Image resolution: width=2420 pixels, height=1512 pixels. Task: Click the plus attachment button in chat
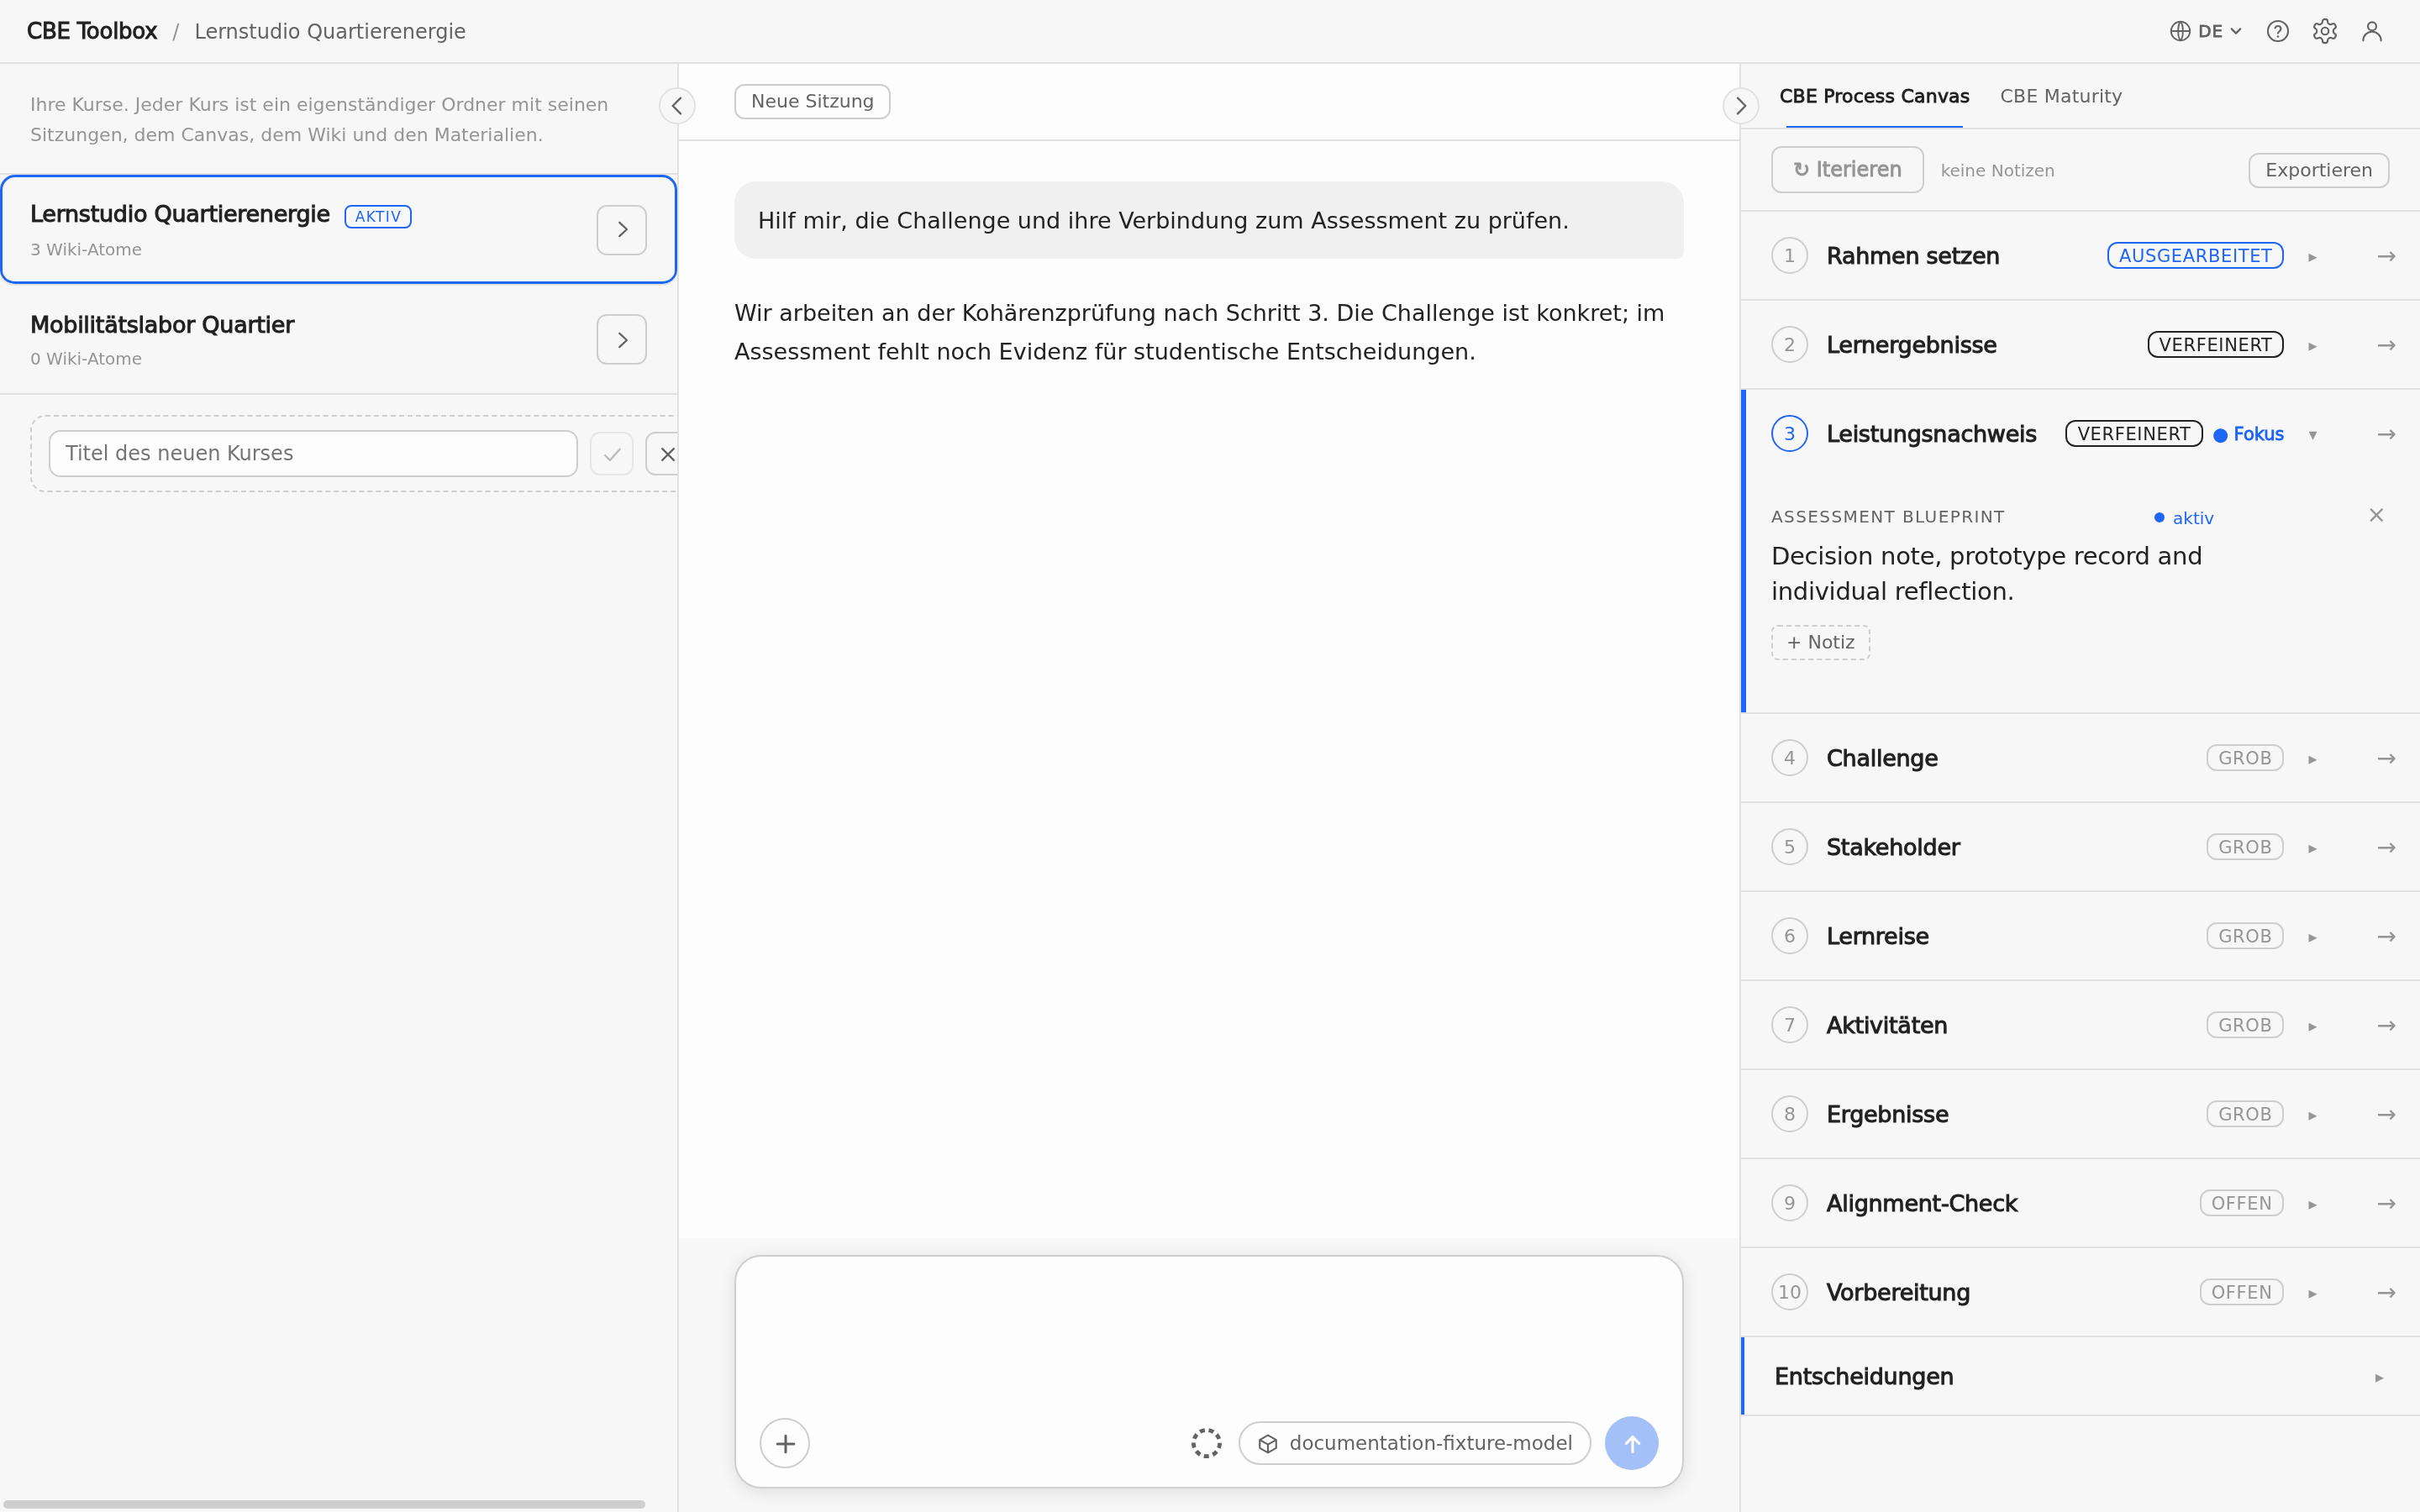(x=785, y=1443)
